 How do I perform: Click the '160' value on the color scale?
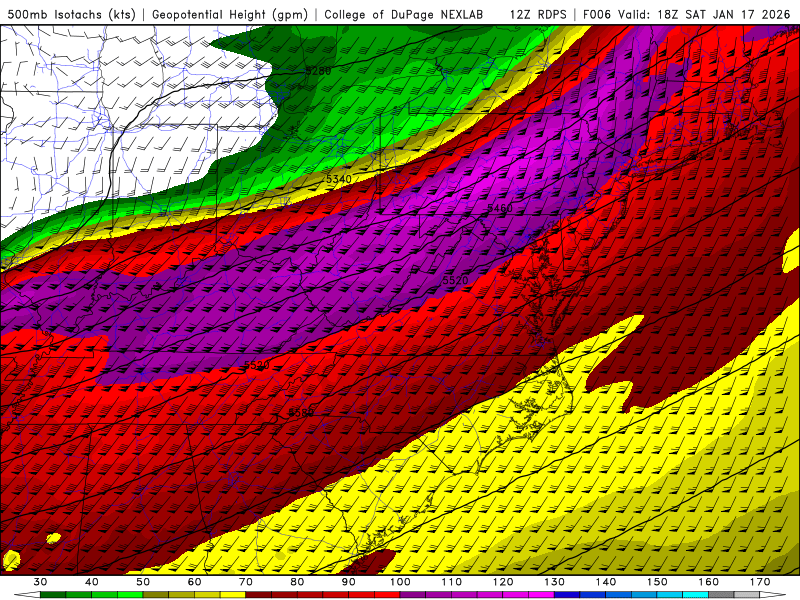point(709,582)
